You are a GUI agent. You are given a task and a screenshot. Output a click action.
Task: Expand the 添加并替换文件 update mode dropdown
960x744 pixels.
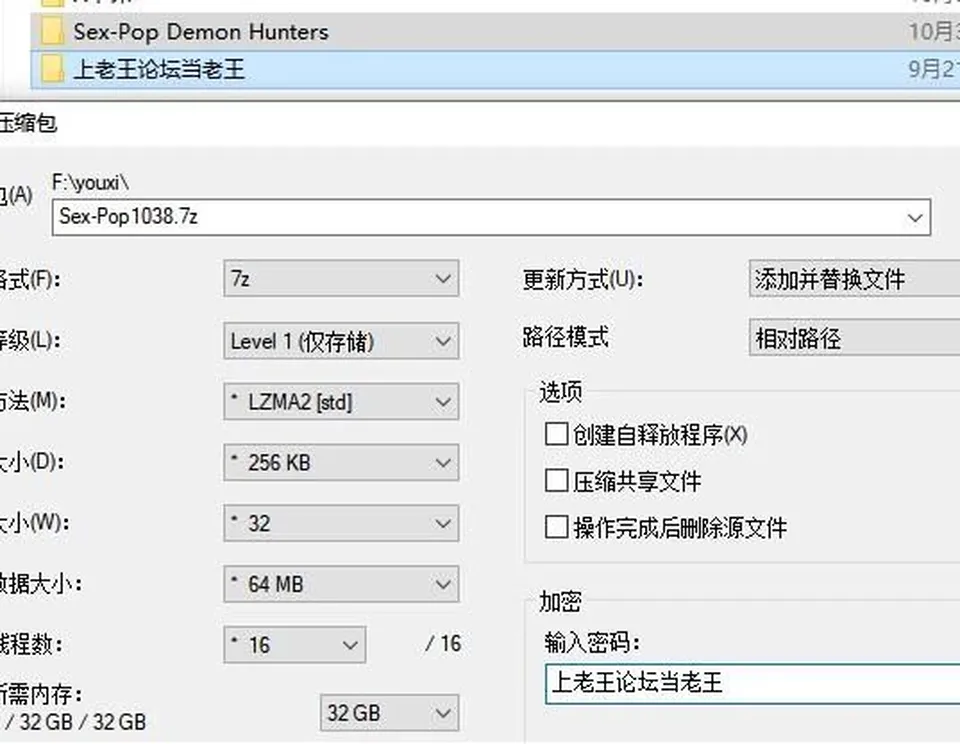855,279
